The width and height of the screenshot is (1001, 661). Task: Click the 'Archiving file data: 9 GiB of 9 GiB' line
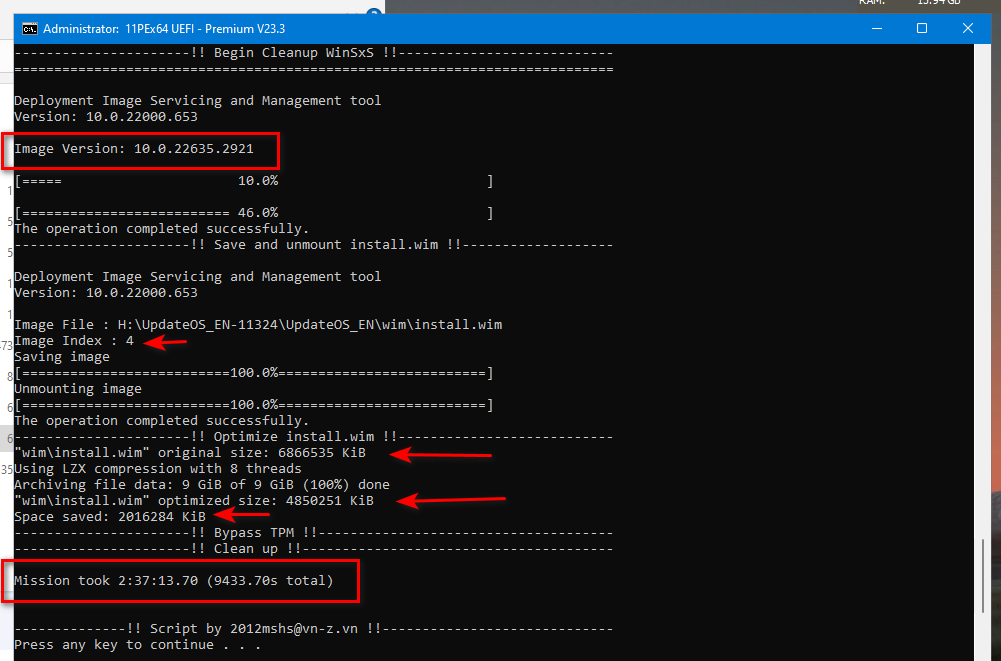coord(202,485)
